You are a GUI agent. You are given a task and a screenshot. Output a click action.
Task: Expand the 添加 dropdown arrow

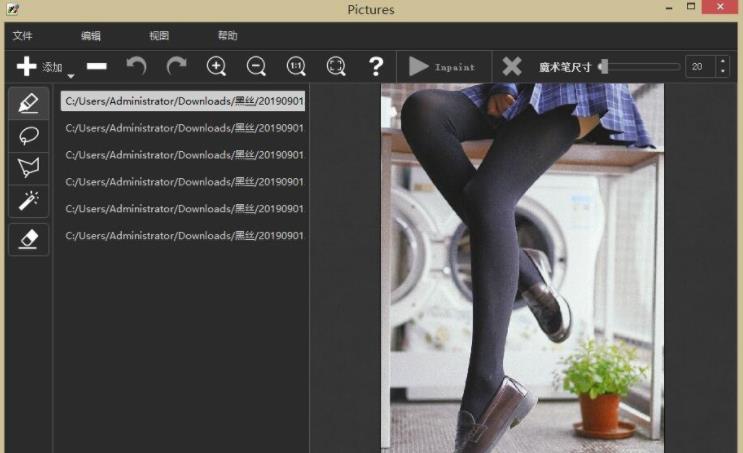coord(71,76)
